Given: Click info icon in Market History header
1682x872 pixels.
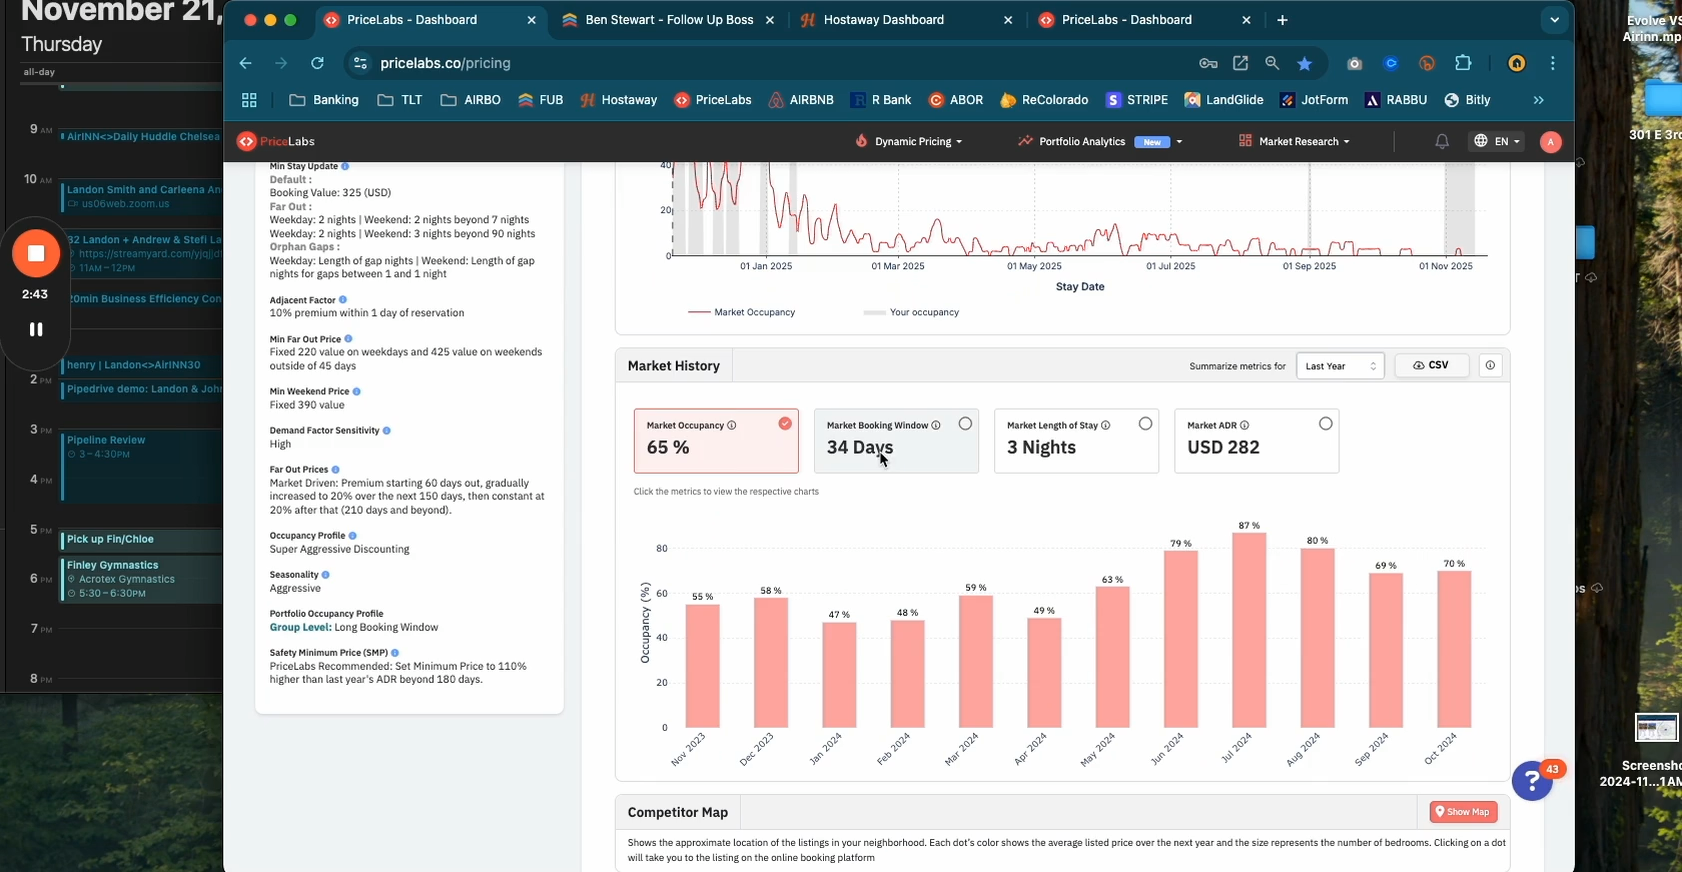Looking at the screenshot, I should click(1490, 366).
